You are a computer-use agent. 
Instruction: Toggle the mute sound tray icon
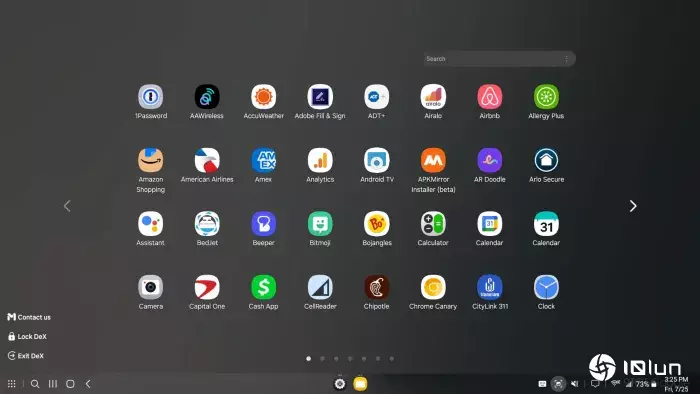click(575, 384)
